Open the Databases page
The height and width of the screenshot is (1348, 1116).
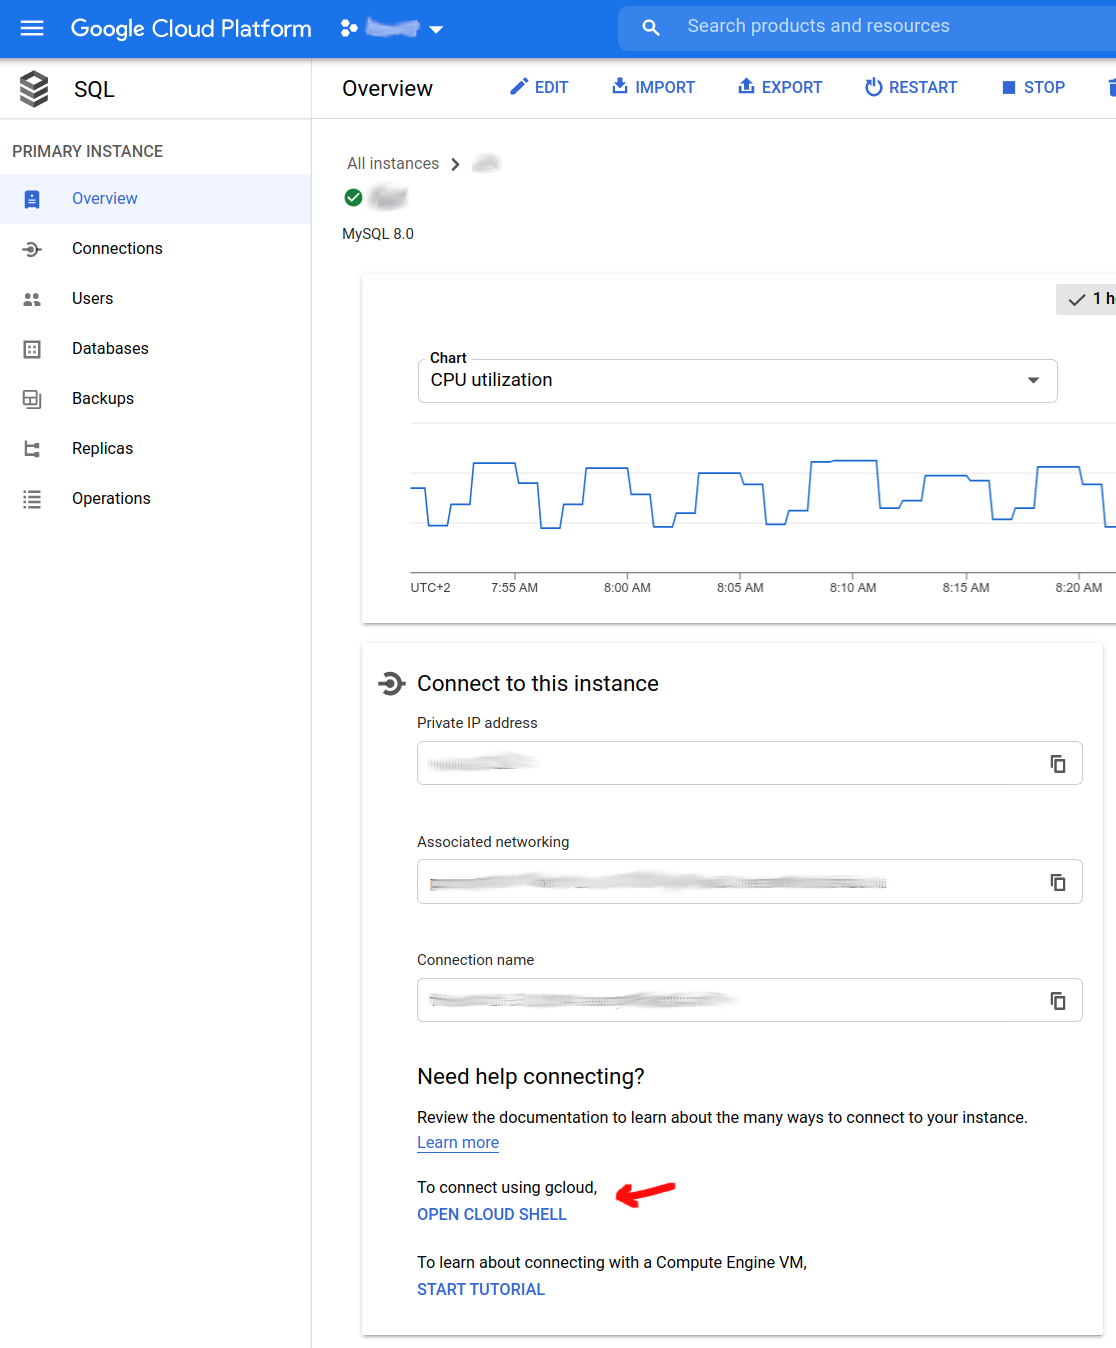(155, 349)
